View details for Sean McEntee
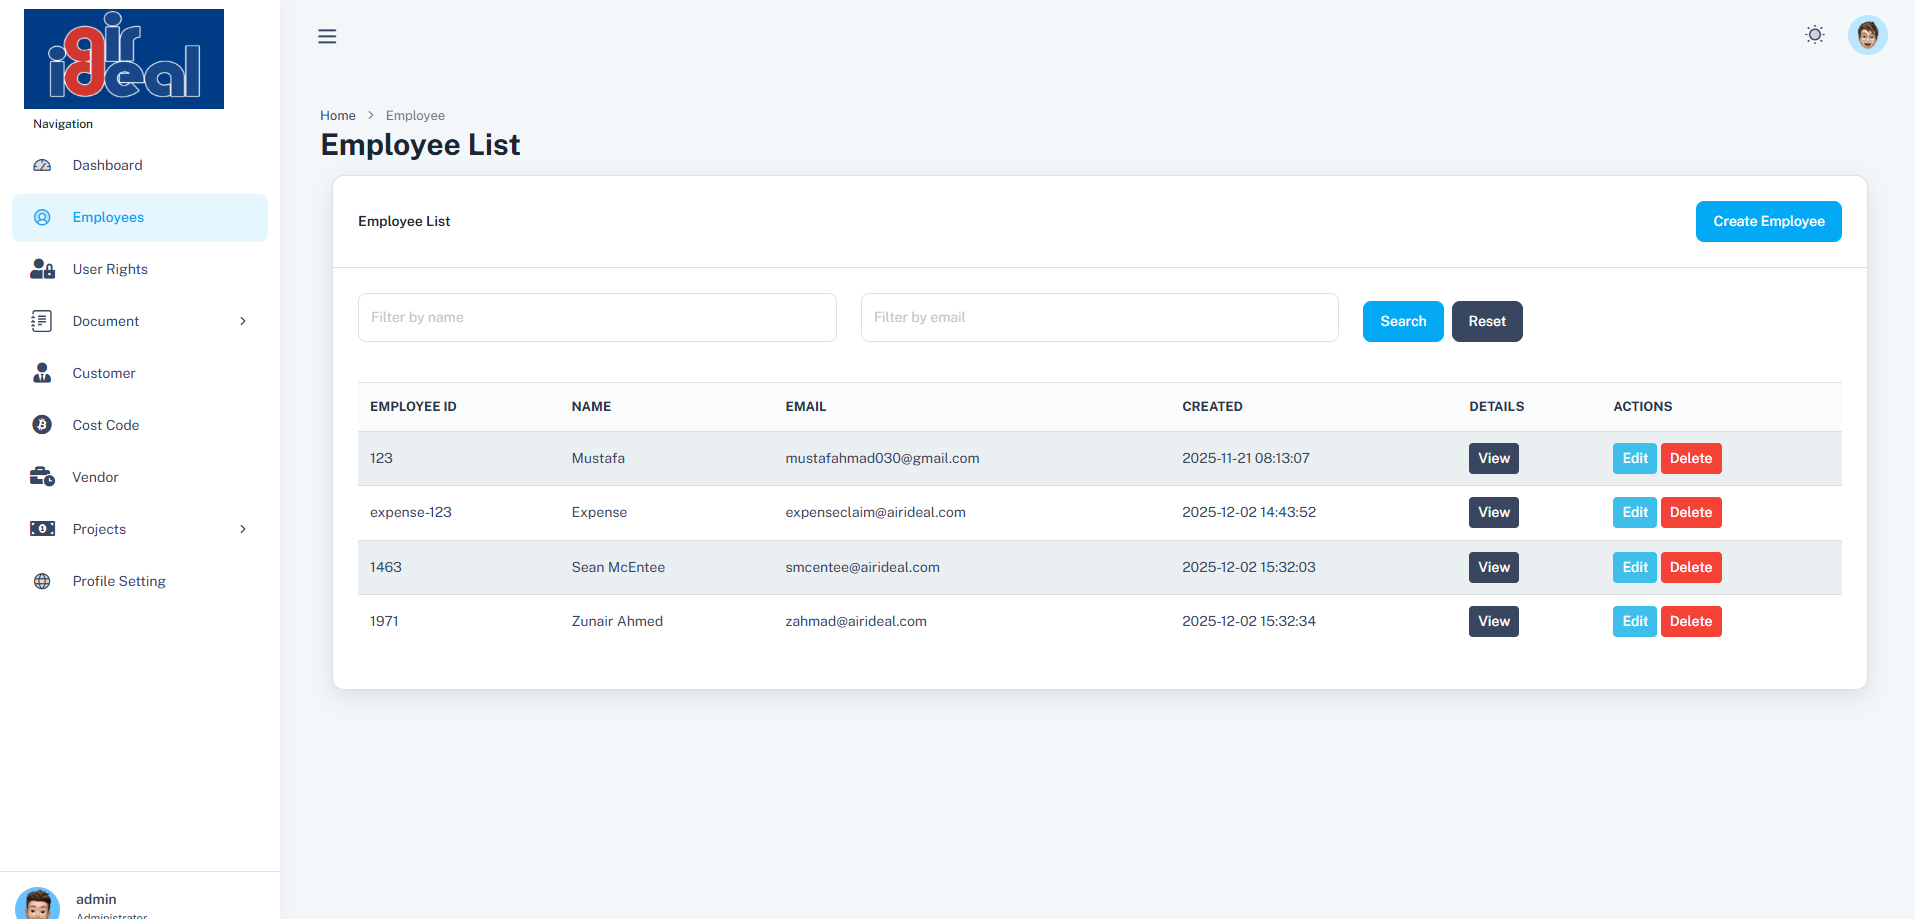The image size is (1915, 919). (1494, 567)
